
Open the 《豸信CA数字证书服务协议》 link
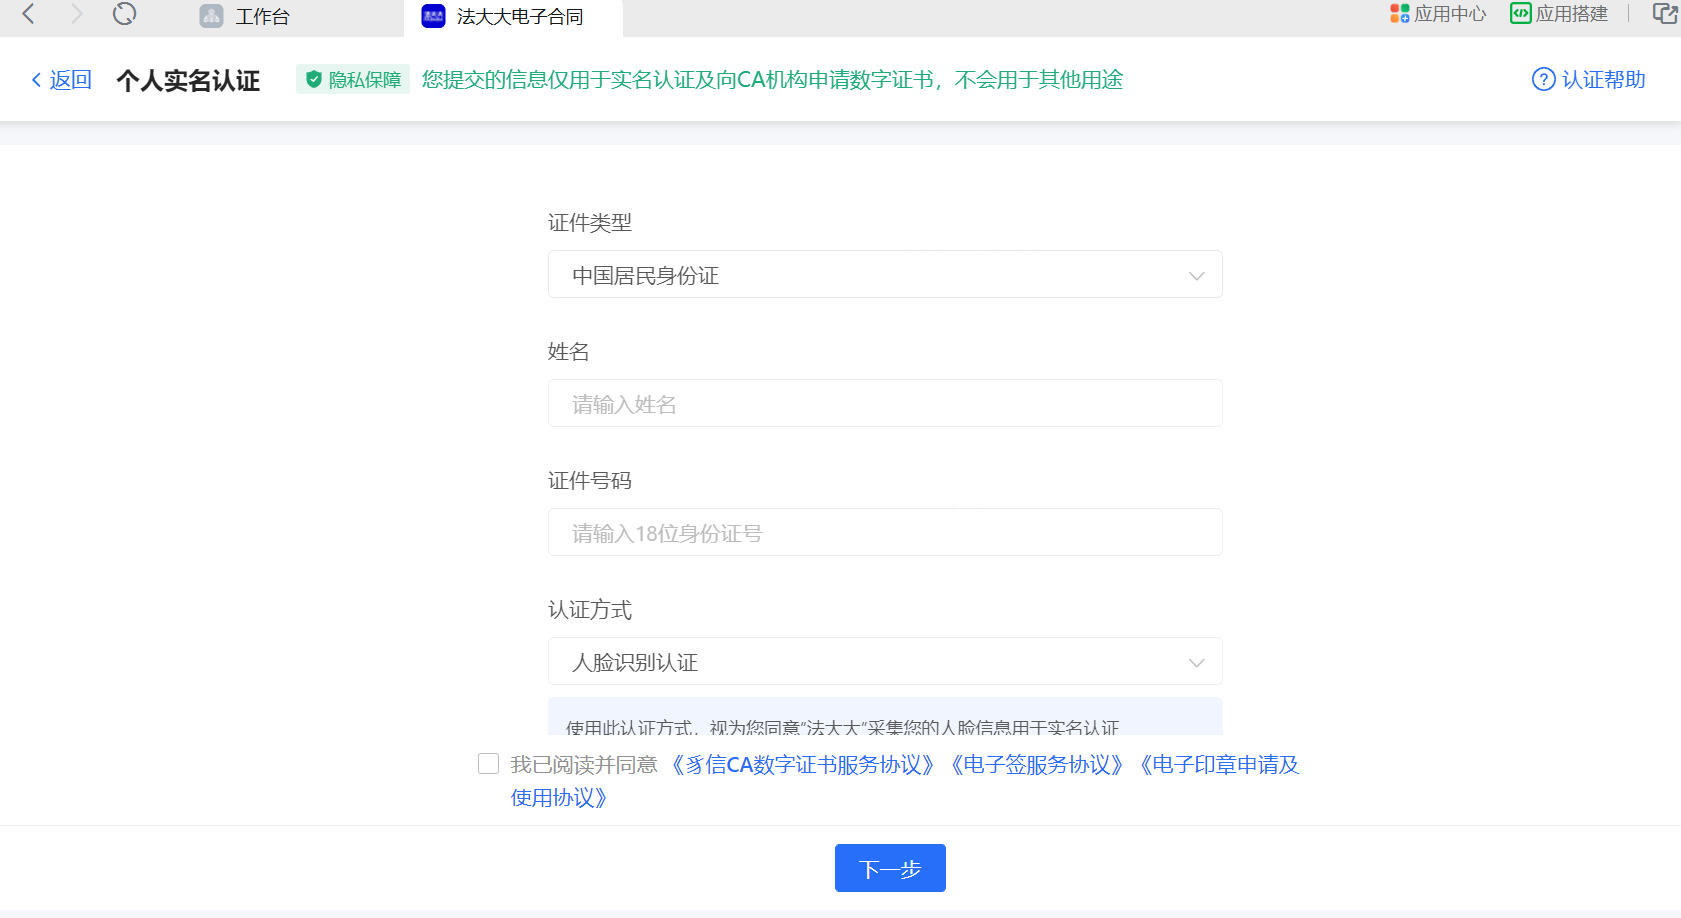(x=803, y=765)
